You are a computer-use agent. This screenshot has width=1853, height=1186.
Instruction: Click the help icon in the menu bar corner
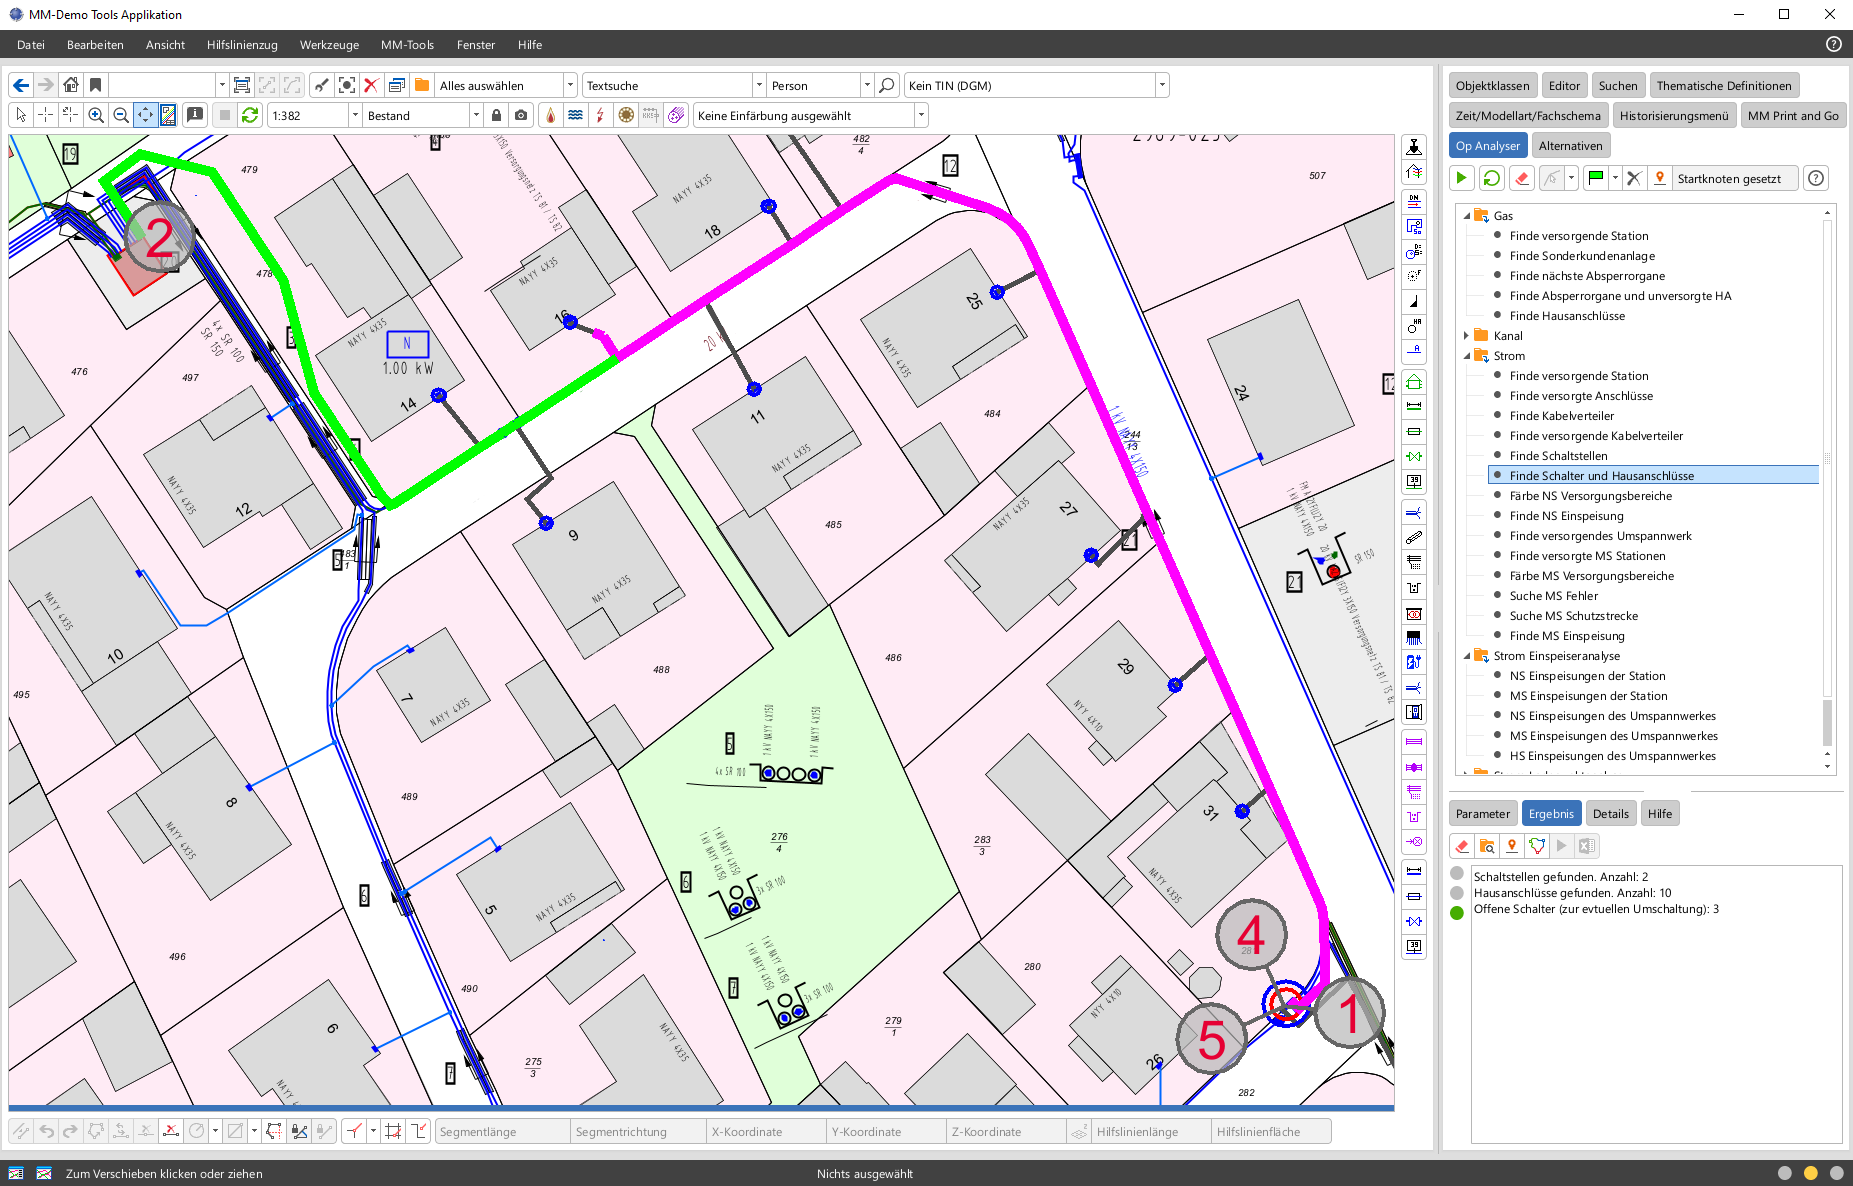(1834, 44)
